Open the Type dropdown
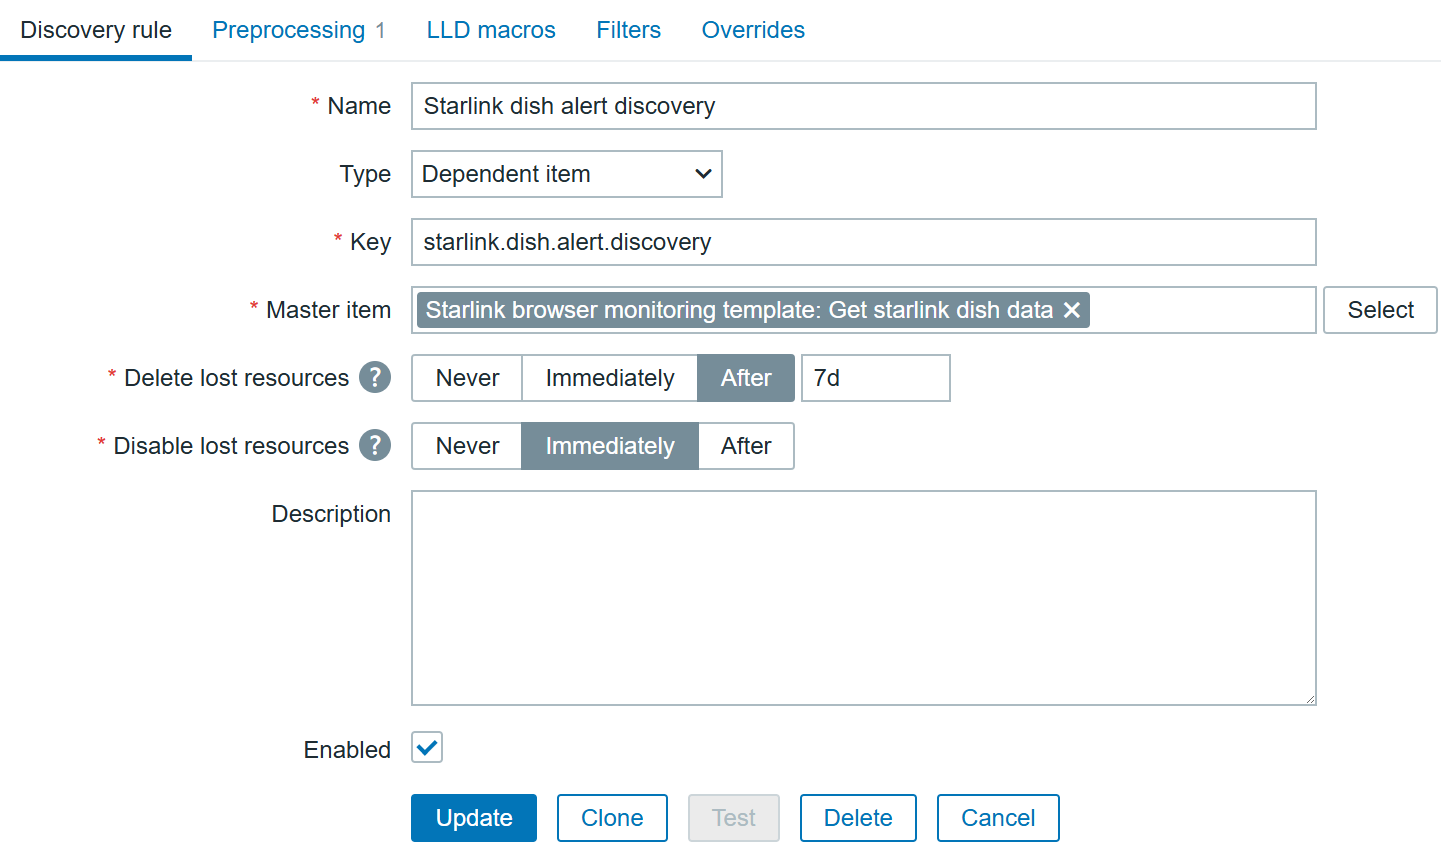The width and height of the screenshot is (1441, 859). tap(566, 174)
